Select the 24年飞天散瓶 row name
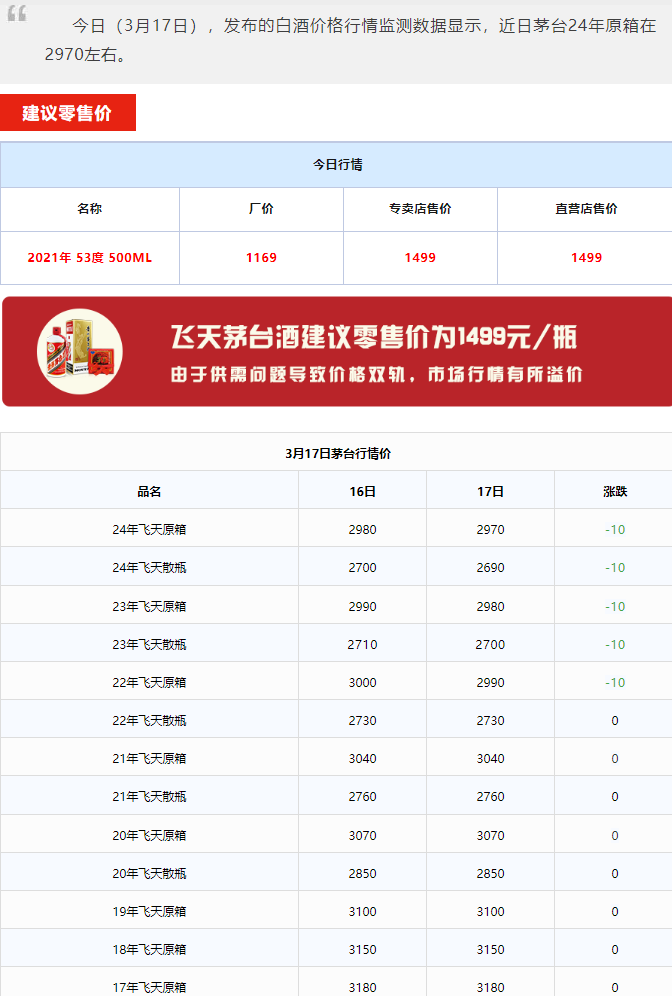Viewport: 672px width, 996px height. click(x=149, y=568)
